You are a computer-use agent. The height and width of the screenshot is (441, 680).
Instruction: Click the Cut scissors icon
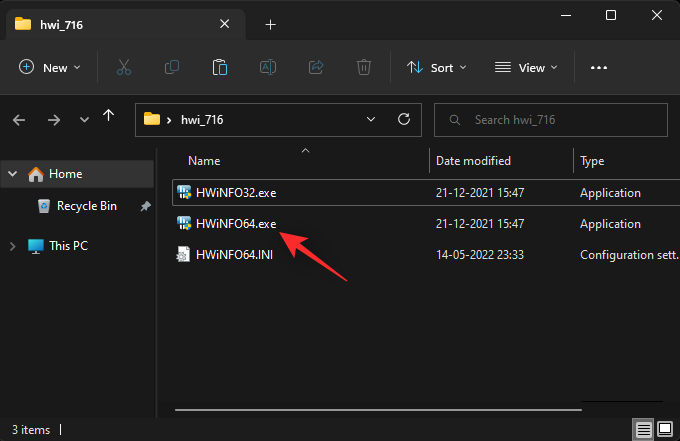[x=124, y=68]
